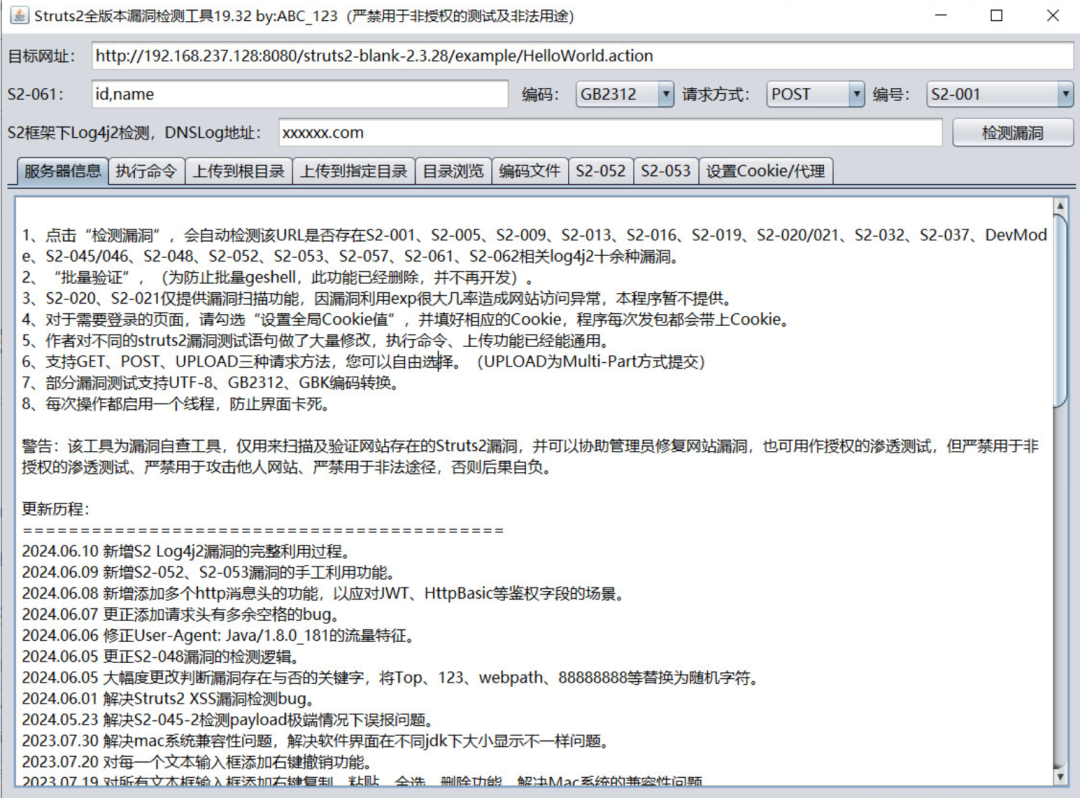
Task: Click the 目标网址 URL input field
Action: (x=582, y=56)
